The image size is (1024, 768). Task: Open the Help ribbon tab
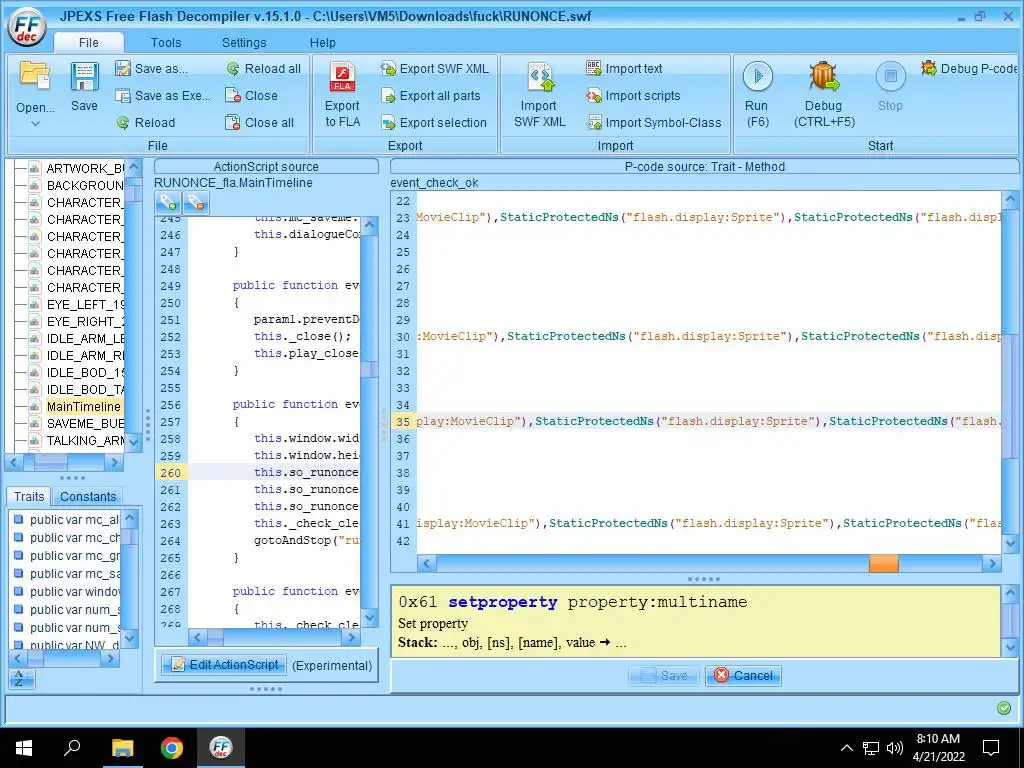[x=323, y=42]
